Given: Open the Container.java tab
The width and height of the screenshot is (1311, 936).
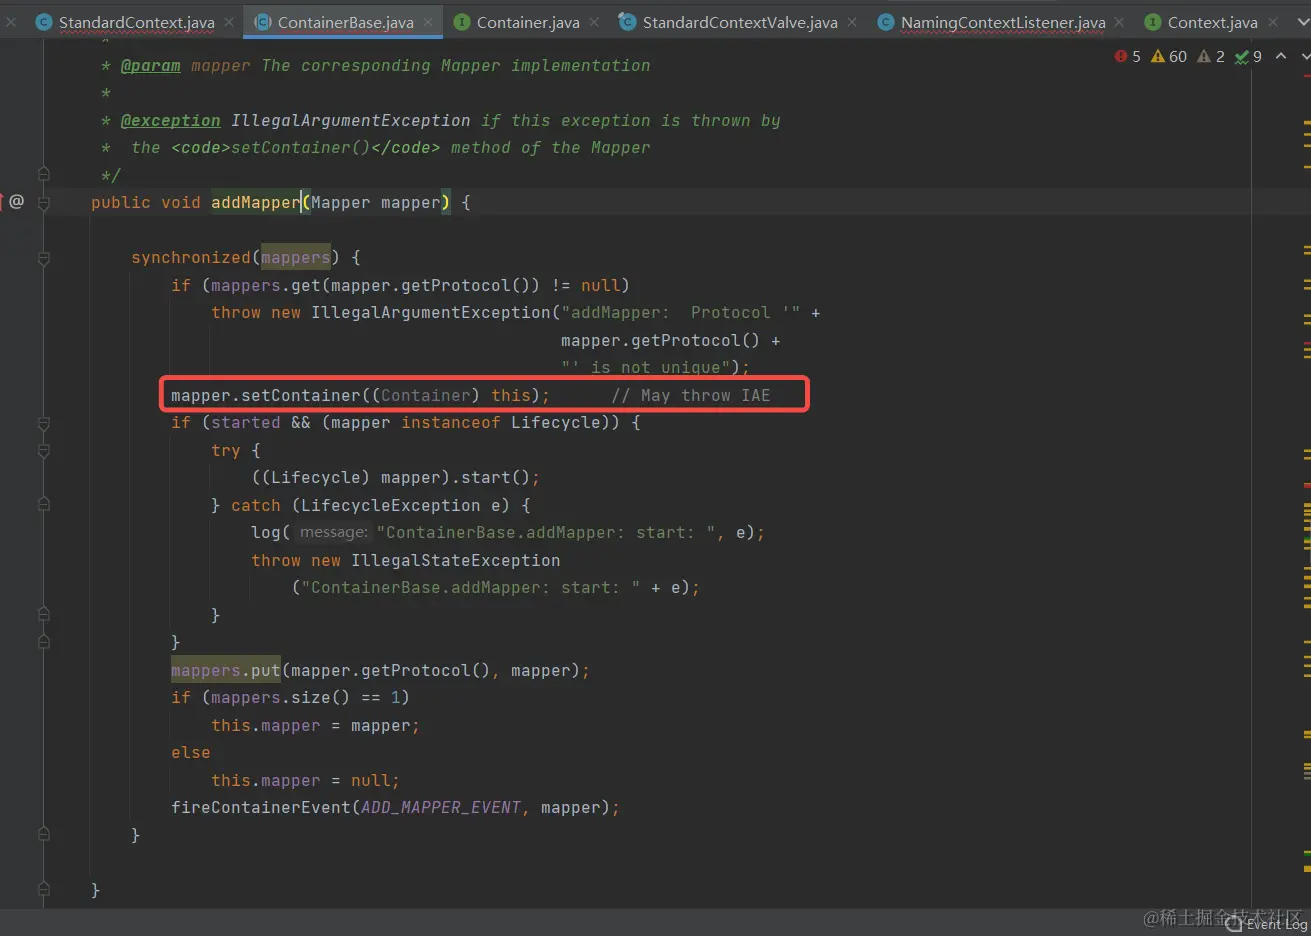Looking at the screenshot, I should (x=528, y=22).
